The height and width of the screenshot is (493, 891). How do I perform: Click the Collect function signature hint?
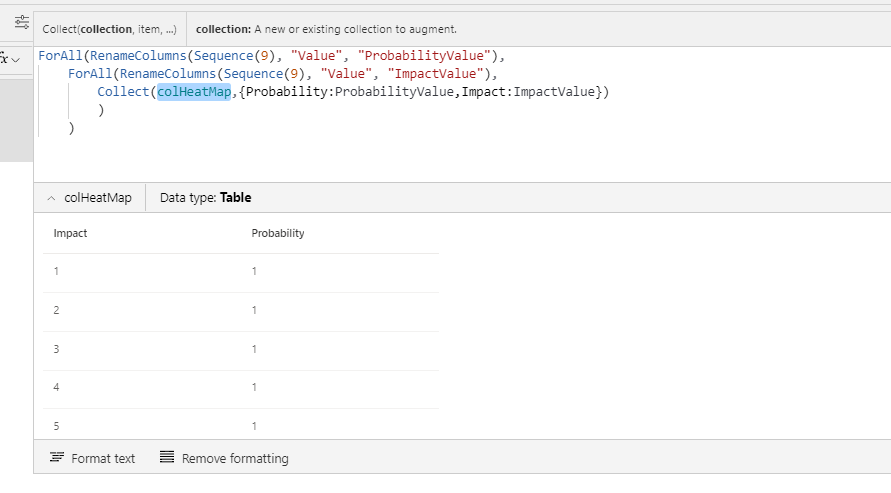point(109,30)
